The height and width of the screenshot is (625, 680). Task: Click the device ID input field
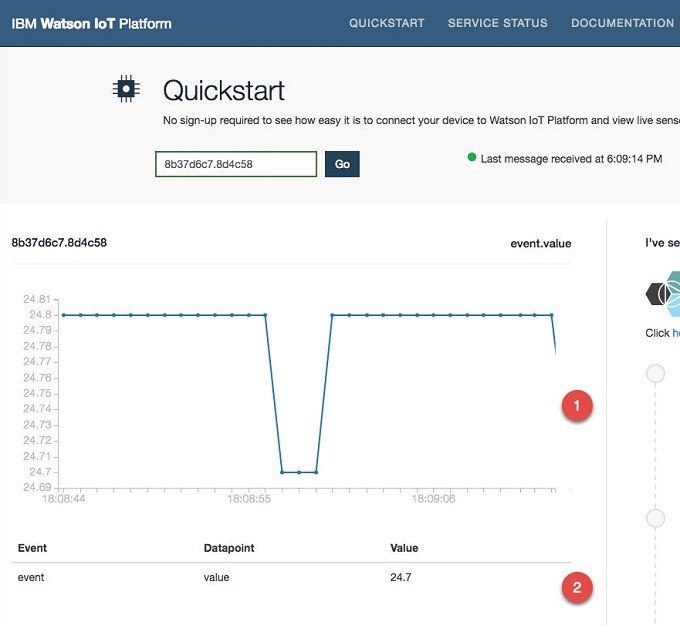[x=236, y=164]
